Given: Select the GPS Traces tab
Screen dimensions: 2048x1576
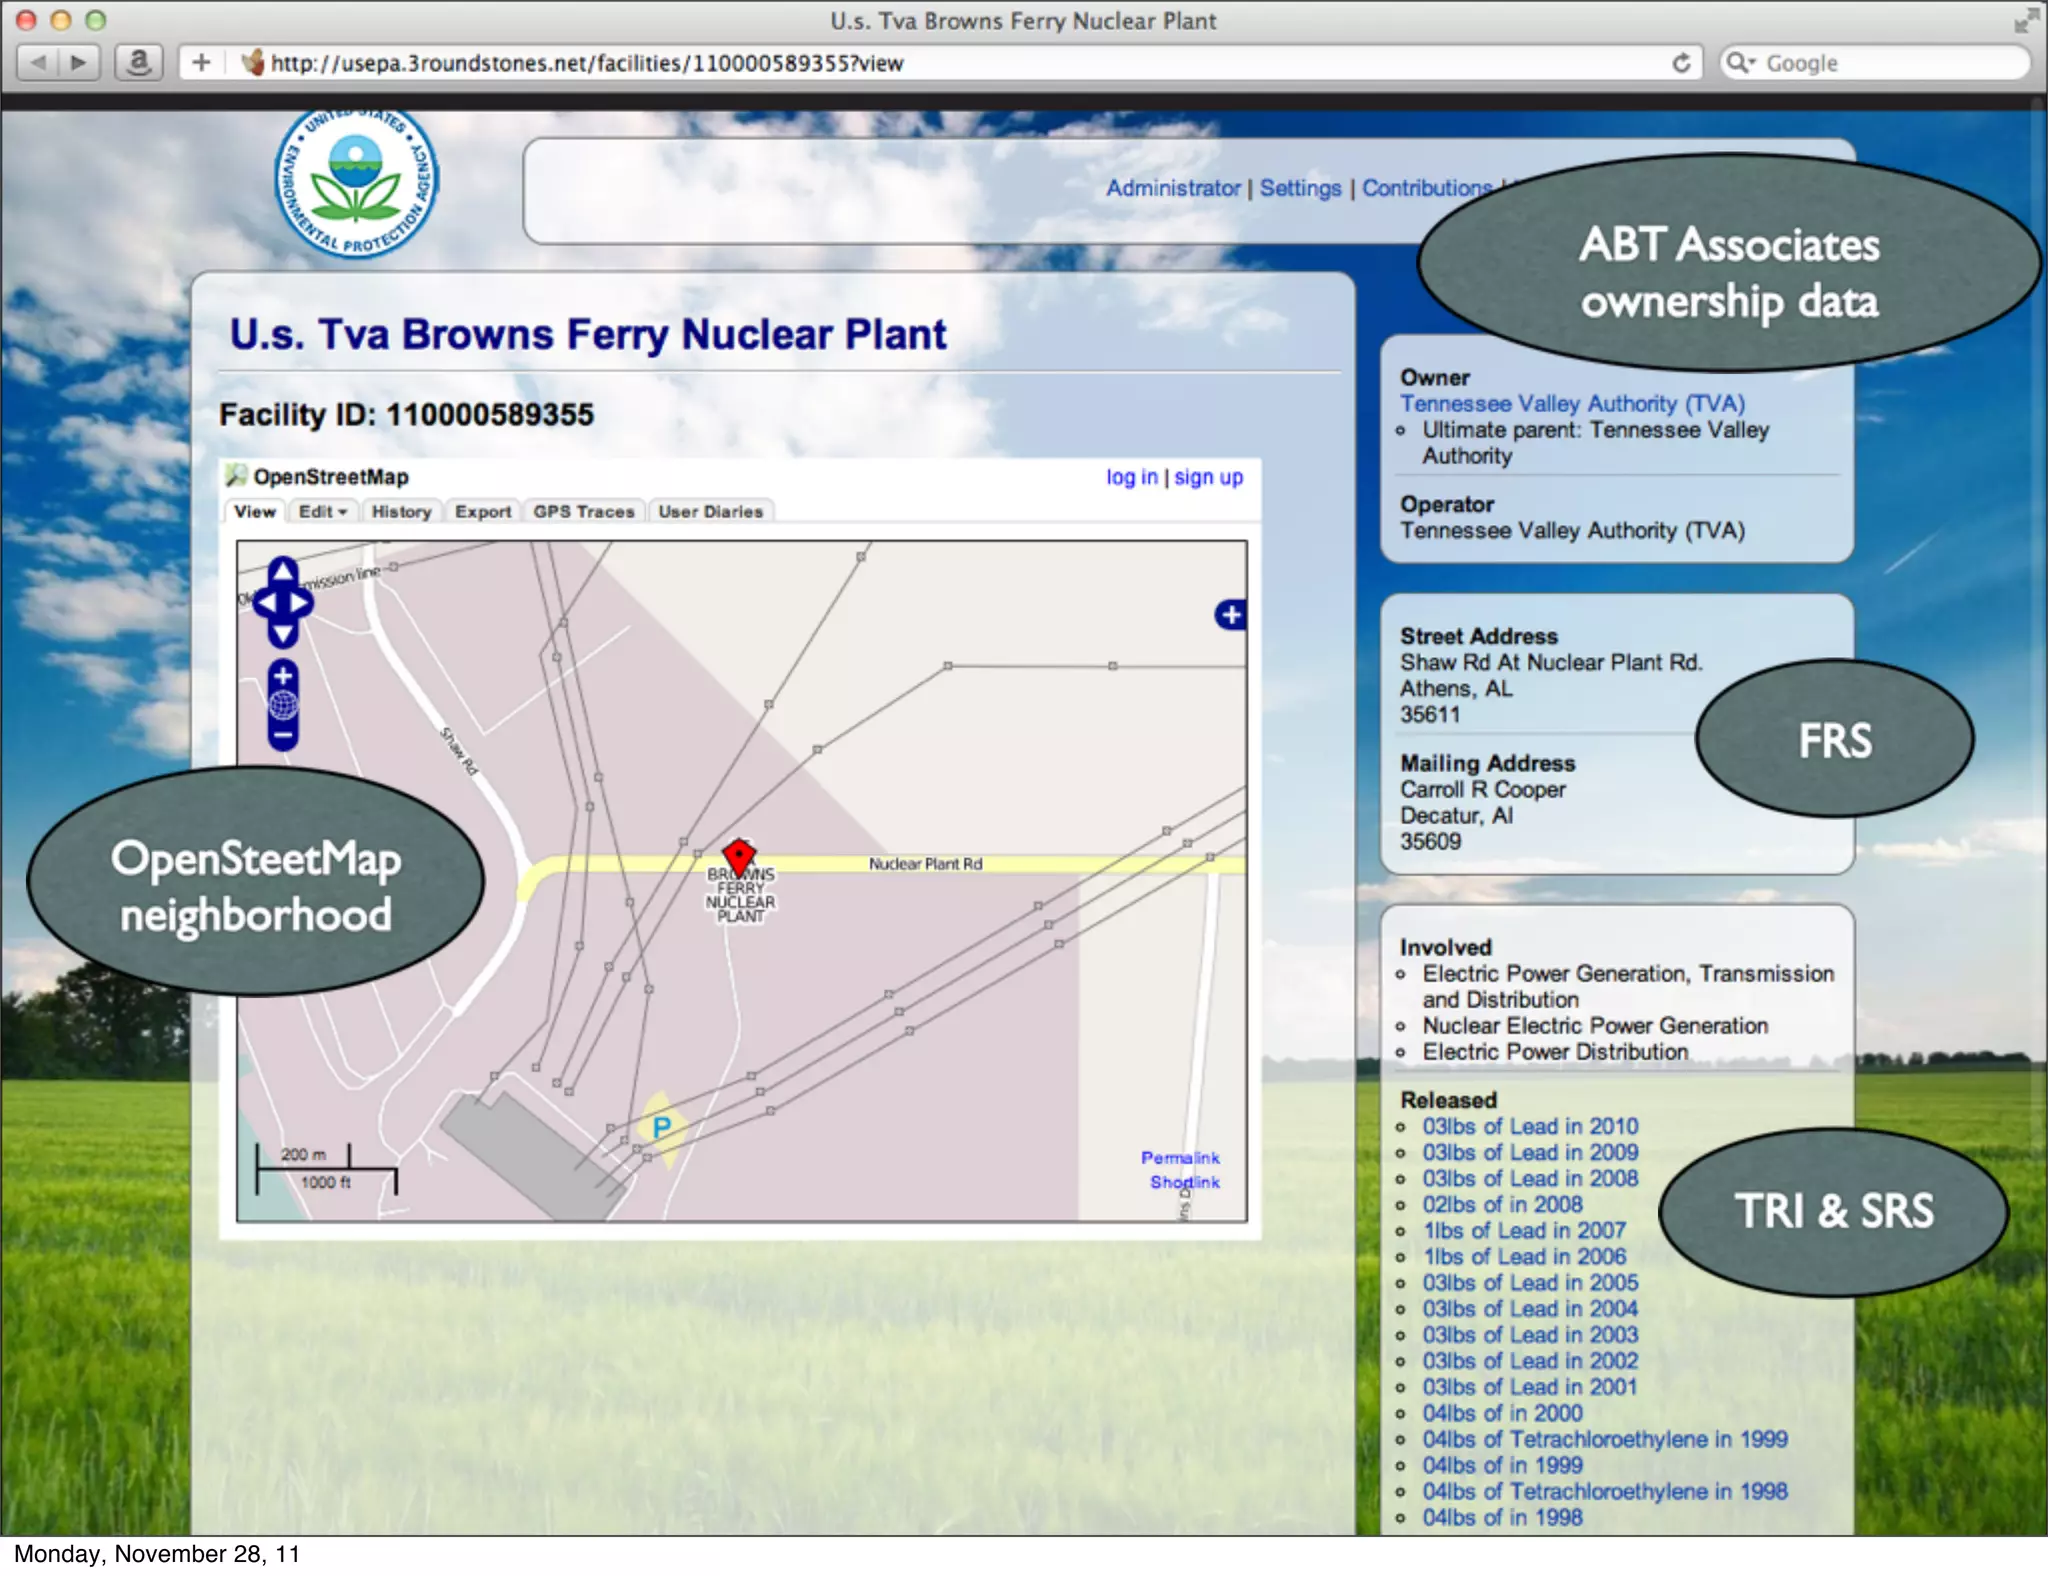Looking at the screenshot, I should pyautogui.click(x=583, y=511).
